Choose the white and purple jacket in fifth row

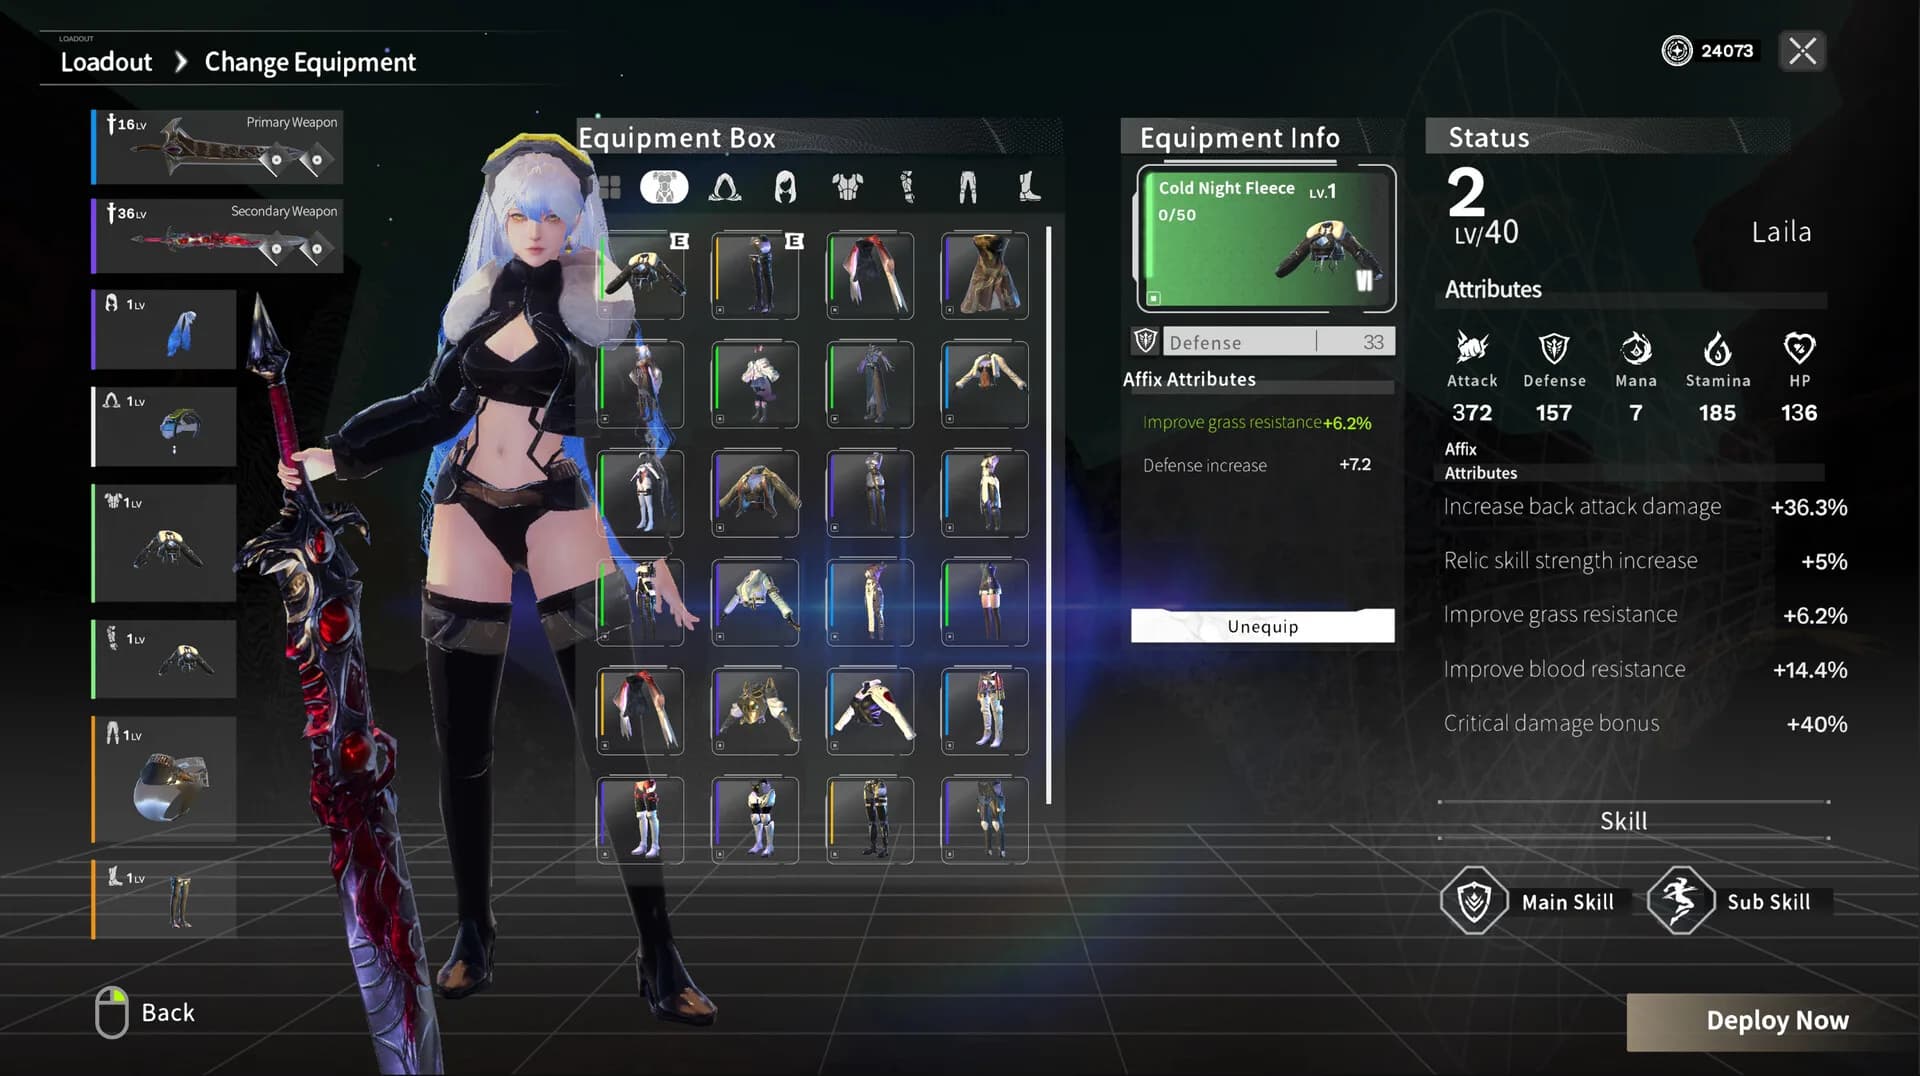870,712
